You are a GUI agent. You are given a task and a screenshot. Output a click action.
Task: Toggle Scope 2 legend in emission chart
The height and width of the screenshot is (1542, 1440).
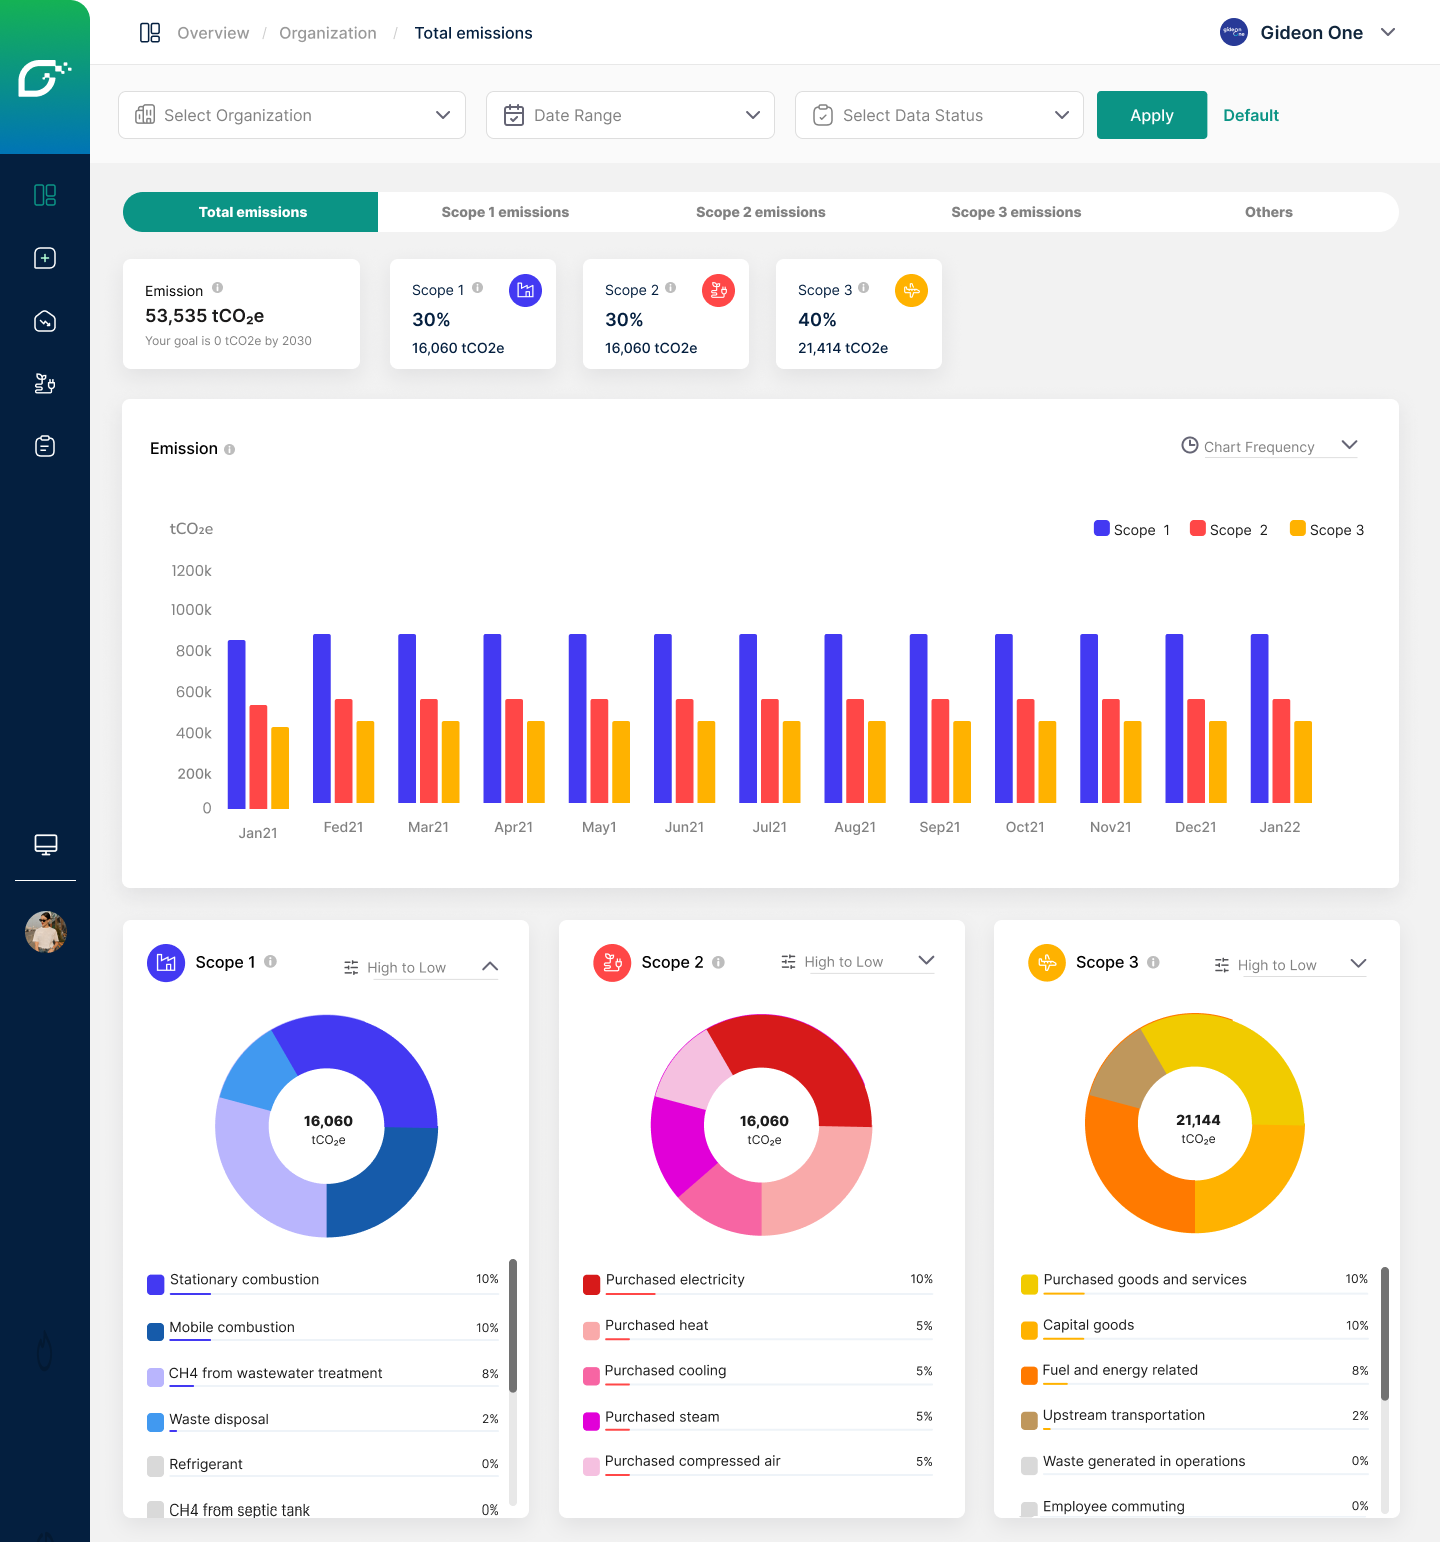pos(1228,529)
